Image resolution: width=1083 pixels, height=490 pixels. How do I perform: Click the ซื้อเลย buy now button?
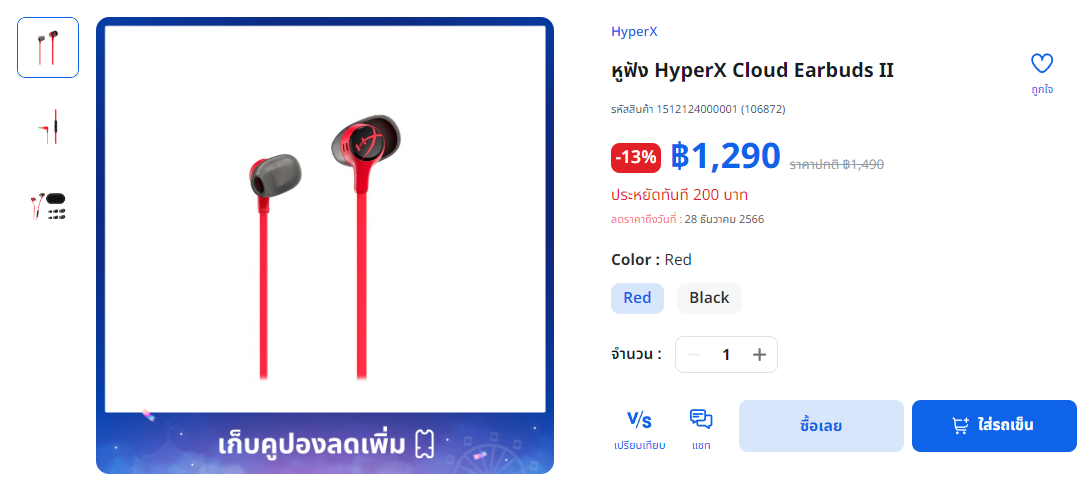(821, 426)
